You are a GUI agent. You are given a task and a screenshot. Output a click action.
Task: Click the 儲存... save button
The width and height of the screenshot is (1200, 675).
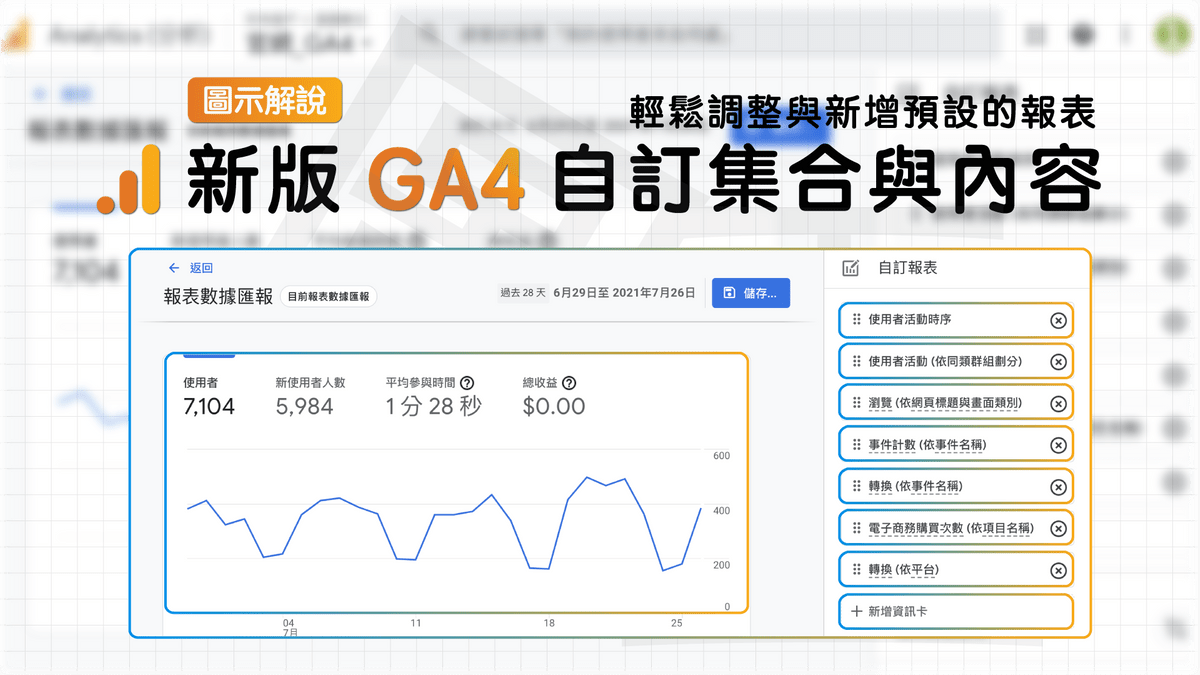point(750,293)
